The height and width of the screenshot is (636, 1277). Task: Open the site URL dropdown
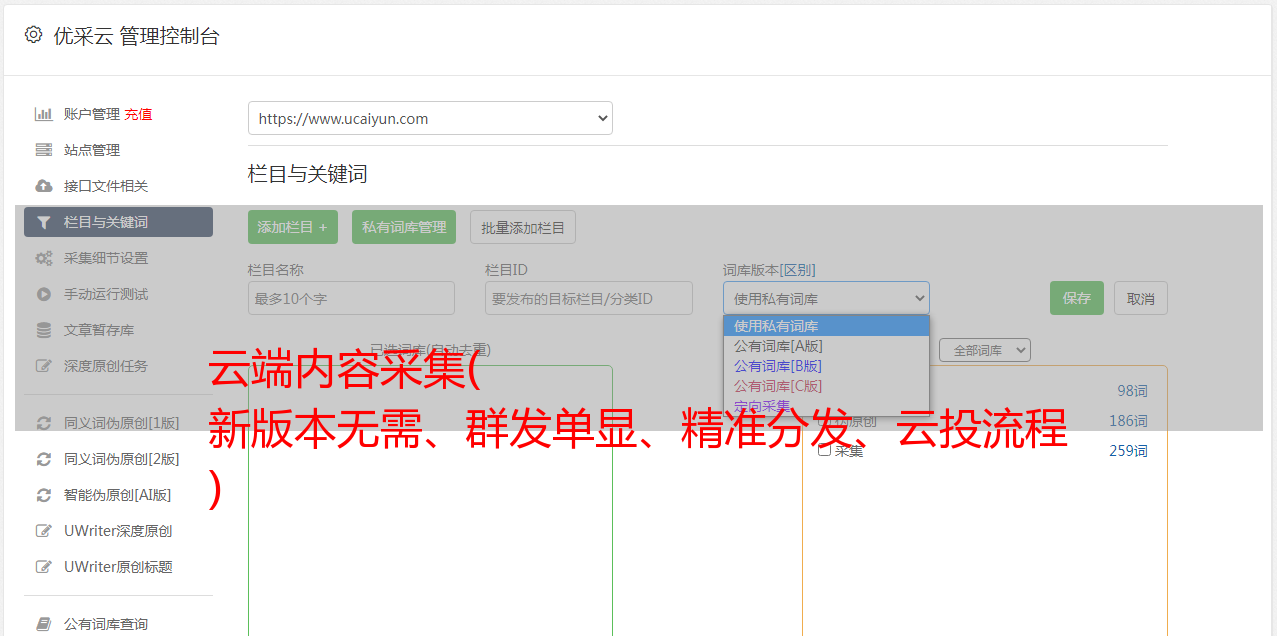pos(430,118)
